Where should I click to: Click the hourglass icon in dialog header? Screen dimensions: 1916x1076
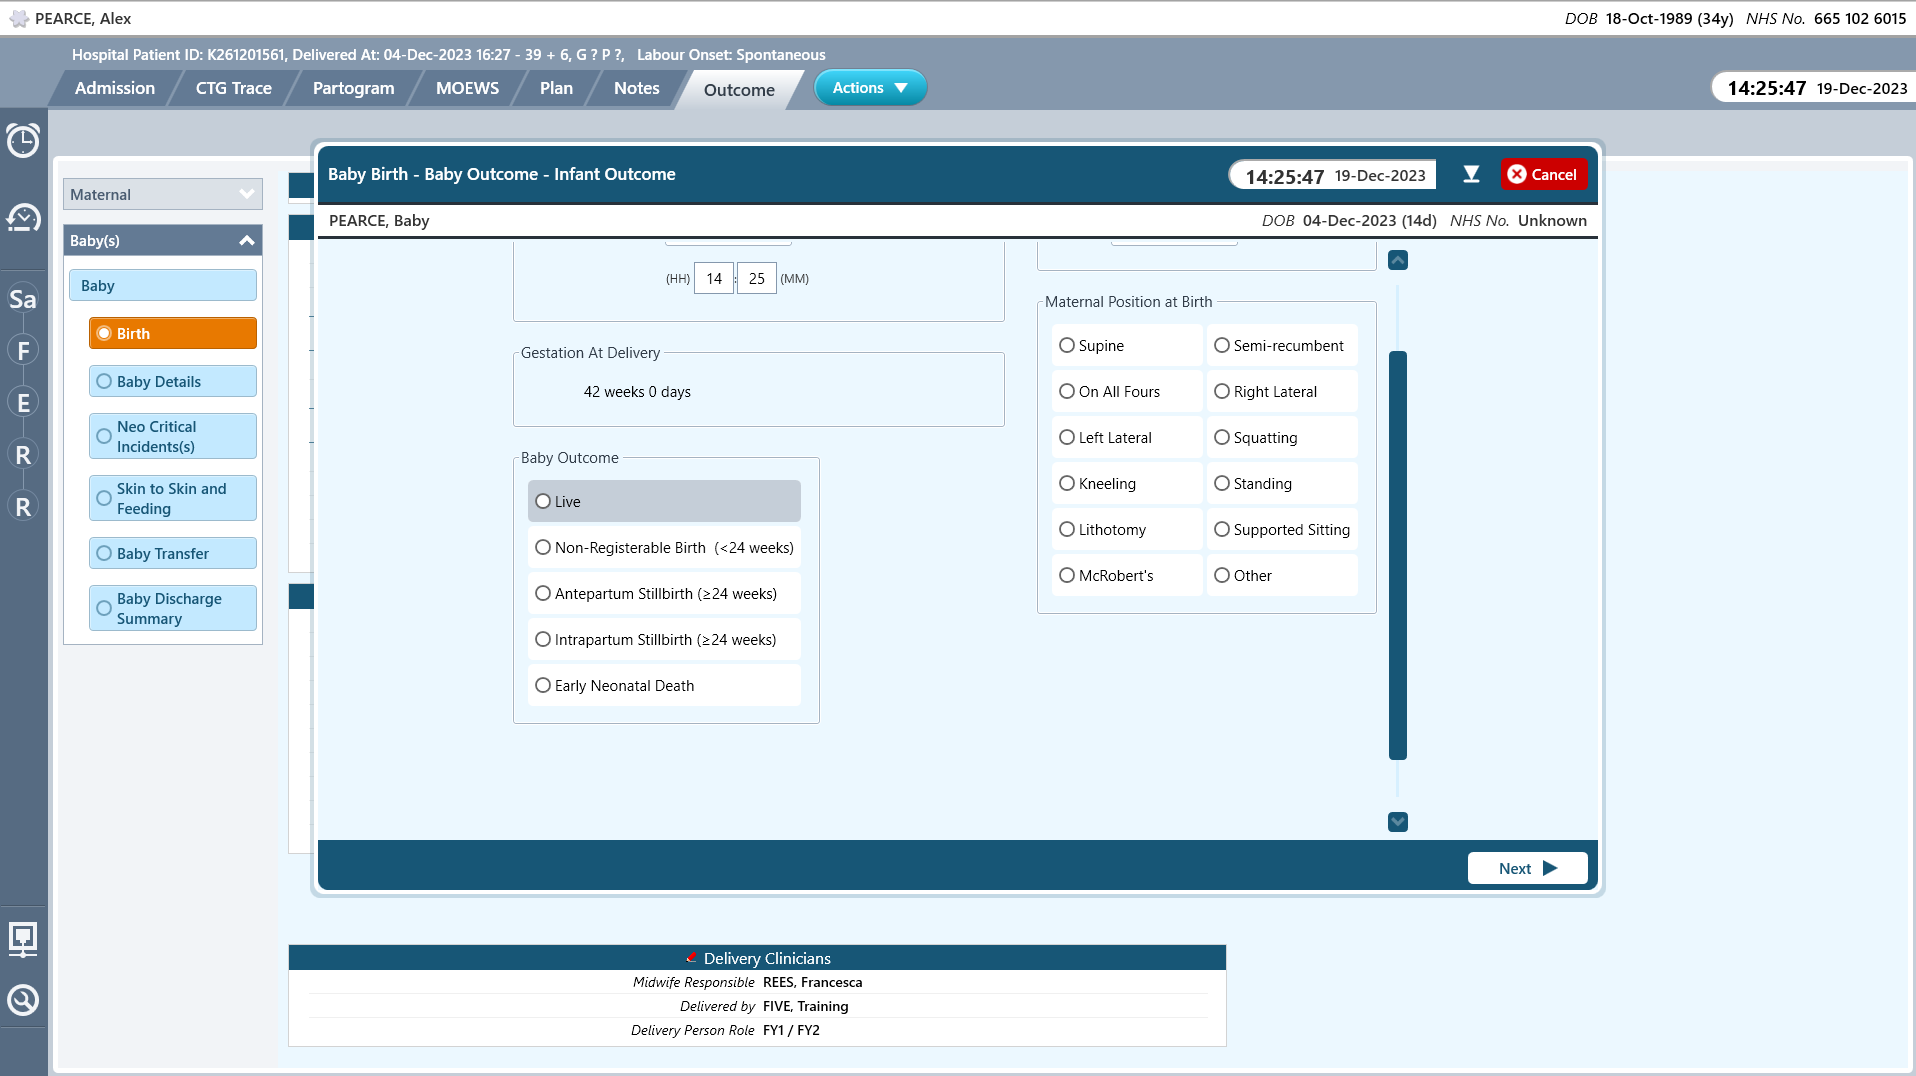coord(1471,174)
